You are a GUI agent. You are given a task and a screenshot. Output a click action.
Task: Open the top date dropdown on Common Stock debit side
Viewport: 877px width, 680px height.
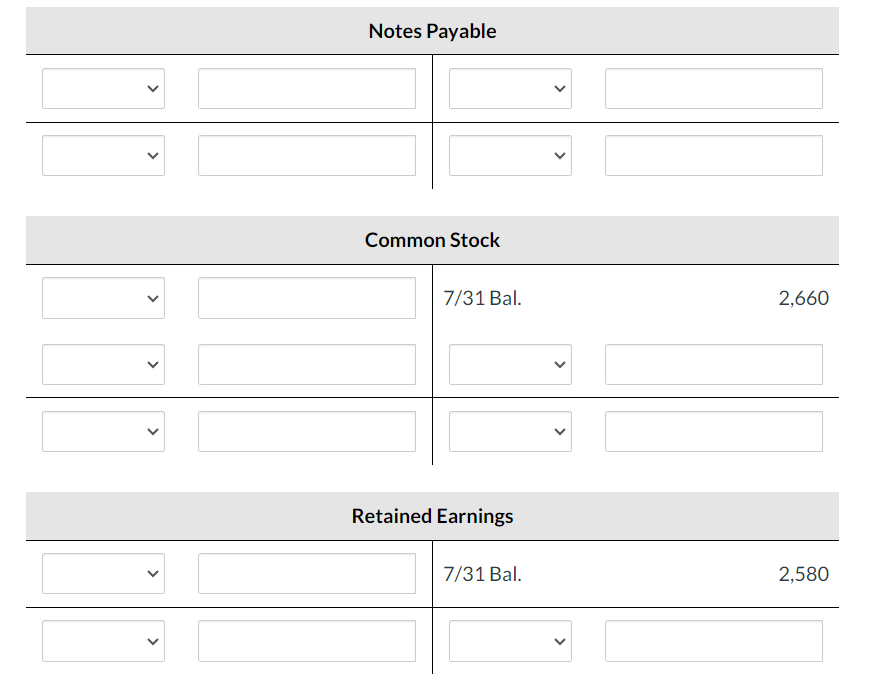(x=103, y=297)
